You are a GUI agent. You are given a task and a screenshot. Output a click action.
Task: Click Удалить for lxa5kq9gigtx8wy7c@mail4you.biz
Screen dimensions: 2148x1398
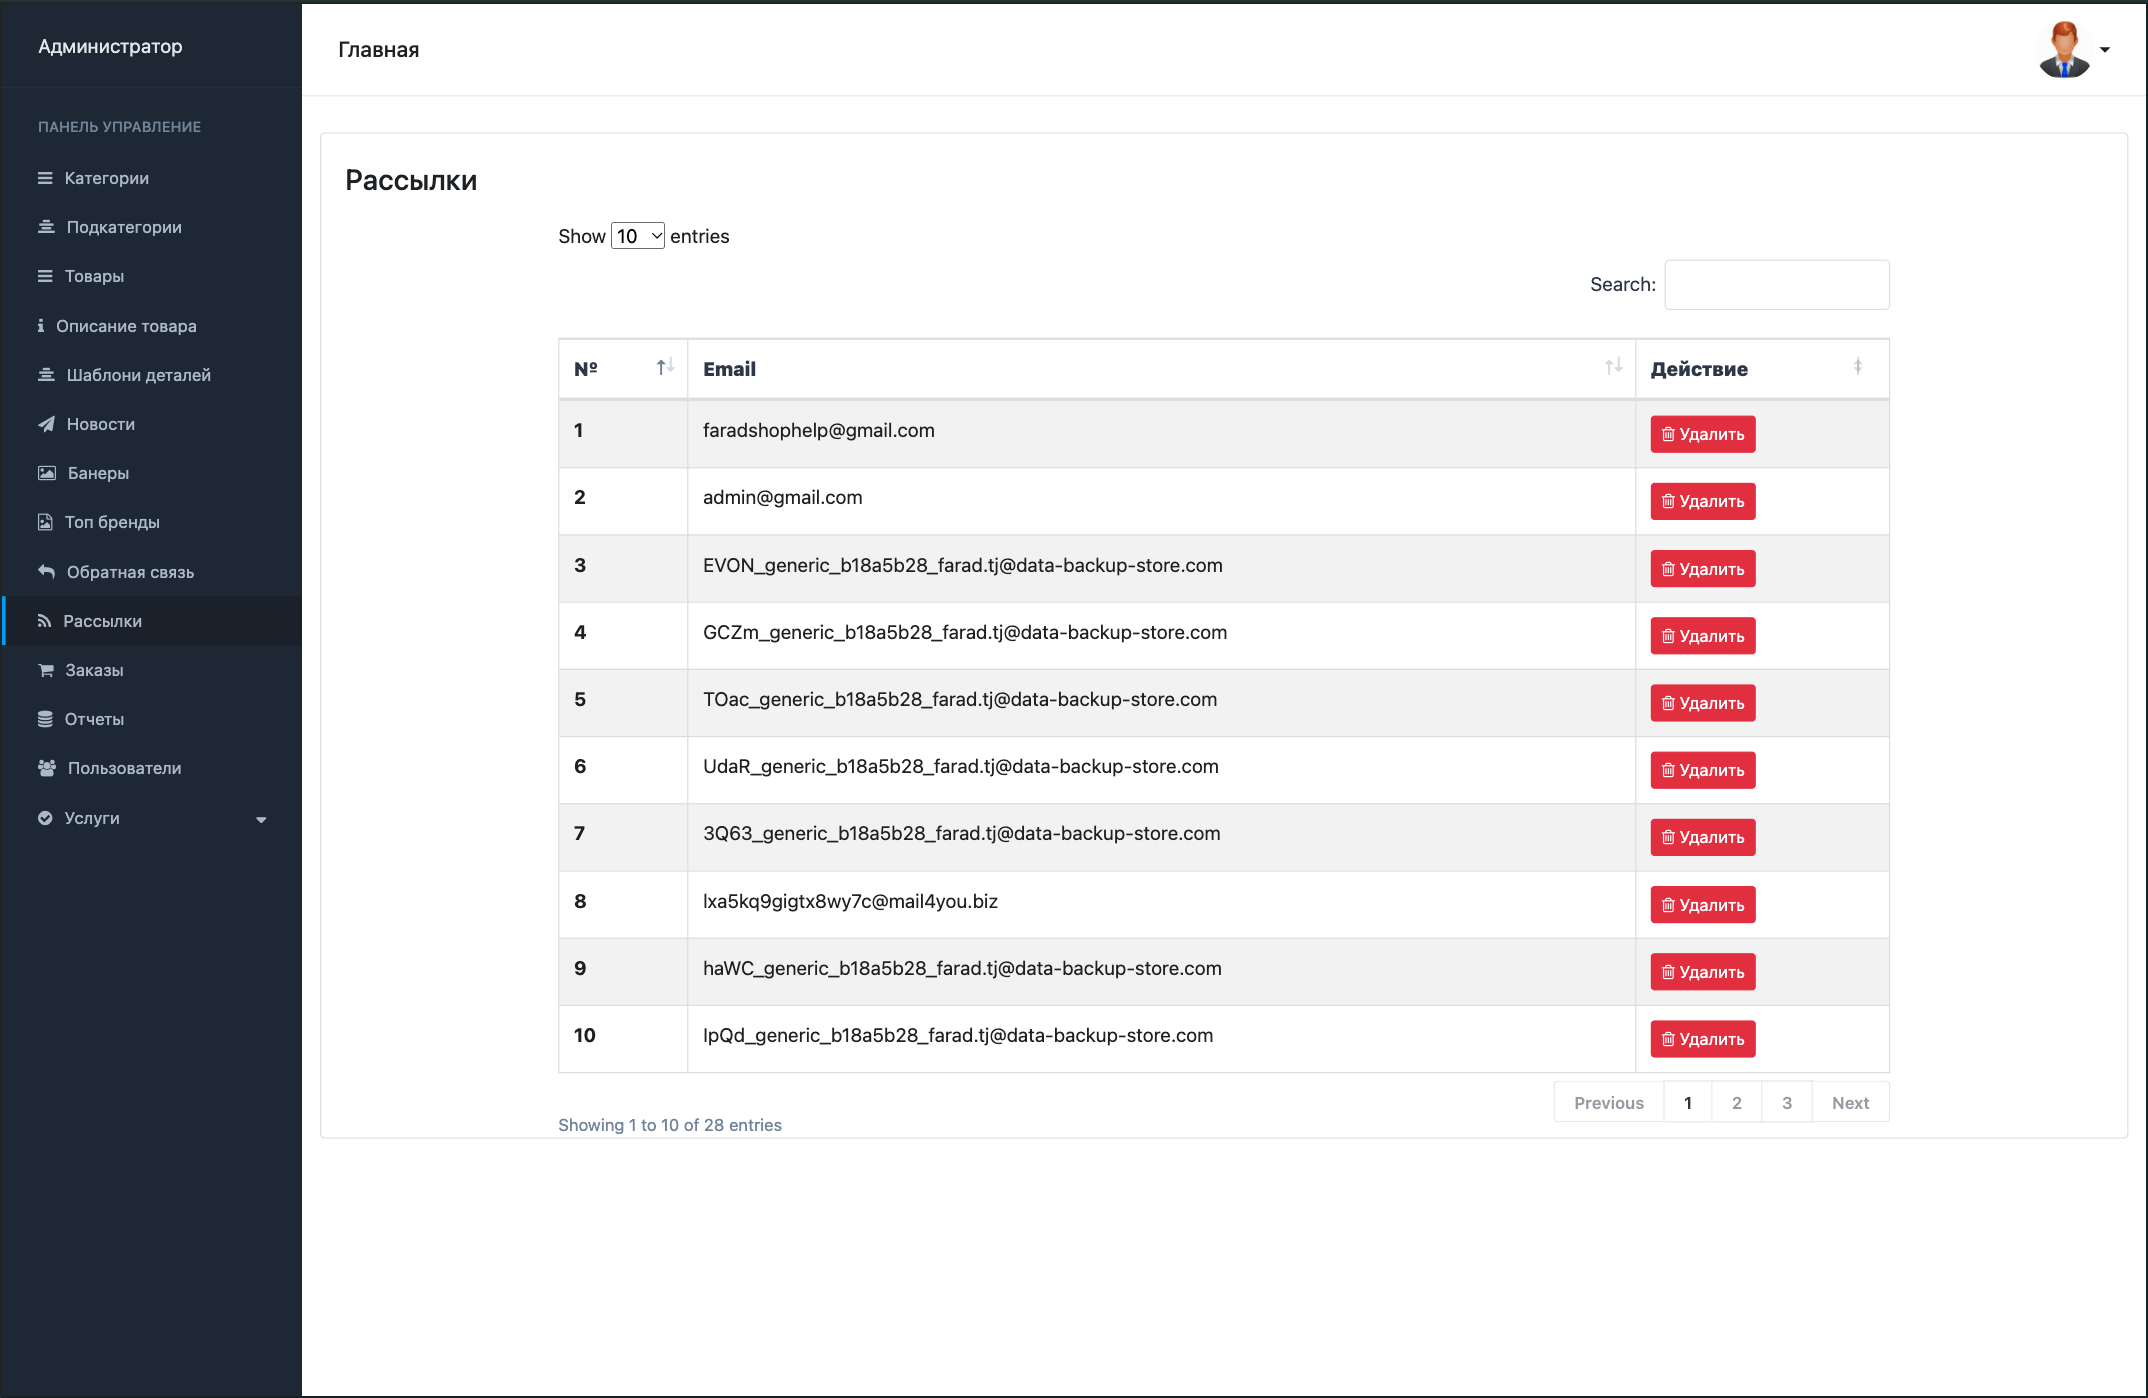pyautogui.click(x=1703, y=905)
